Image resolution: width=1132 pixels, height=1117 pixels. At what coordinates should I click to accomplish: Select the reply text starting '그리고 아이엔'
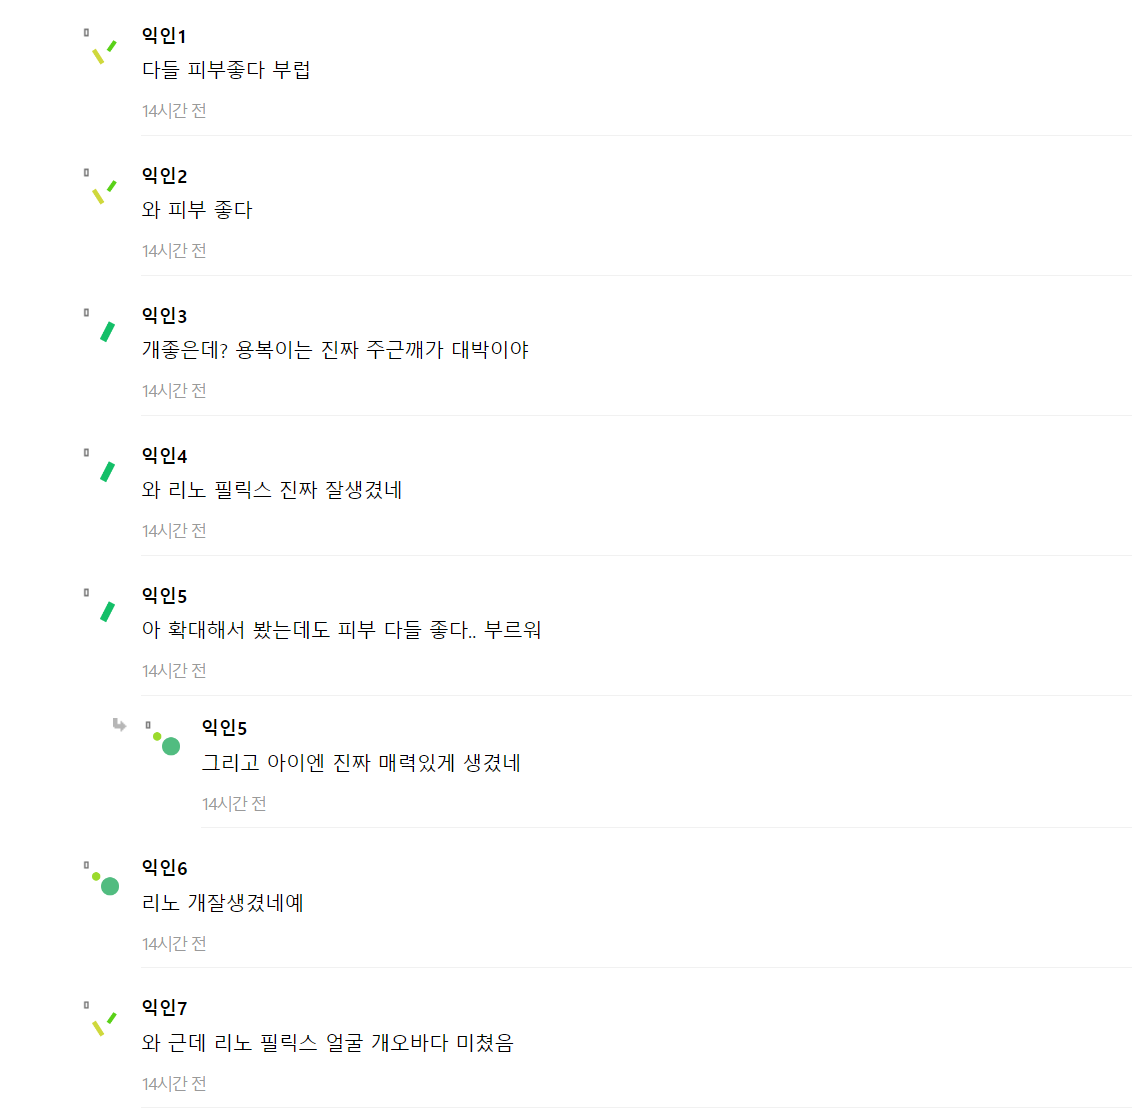point(361,763)
